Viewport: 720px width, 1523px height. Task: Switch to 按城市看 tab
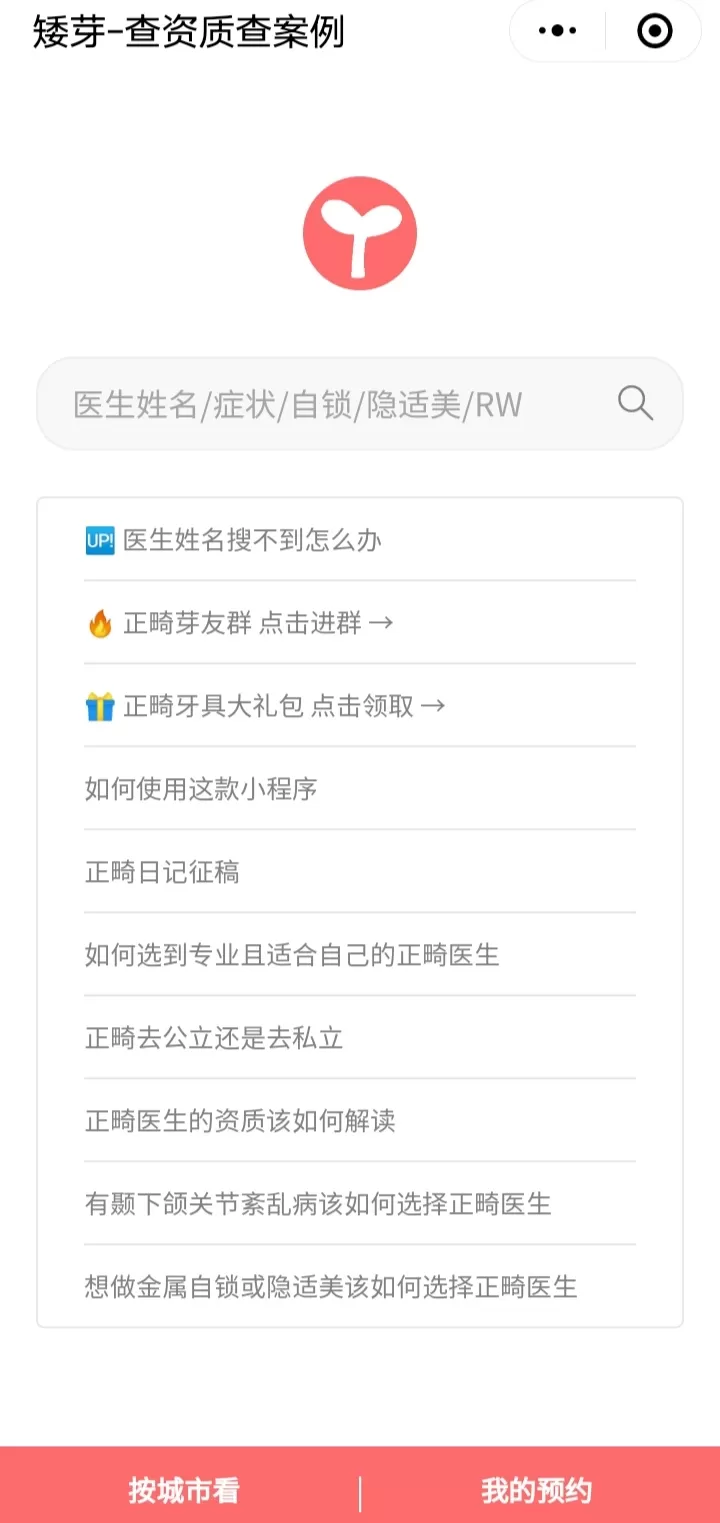click(184, 1491)
